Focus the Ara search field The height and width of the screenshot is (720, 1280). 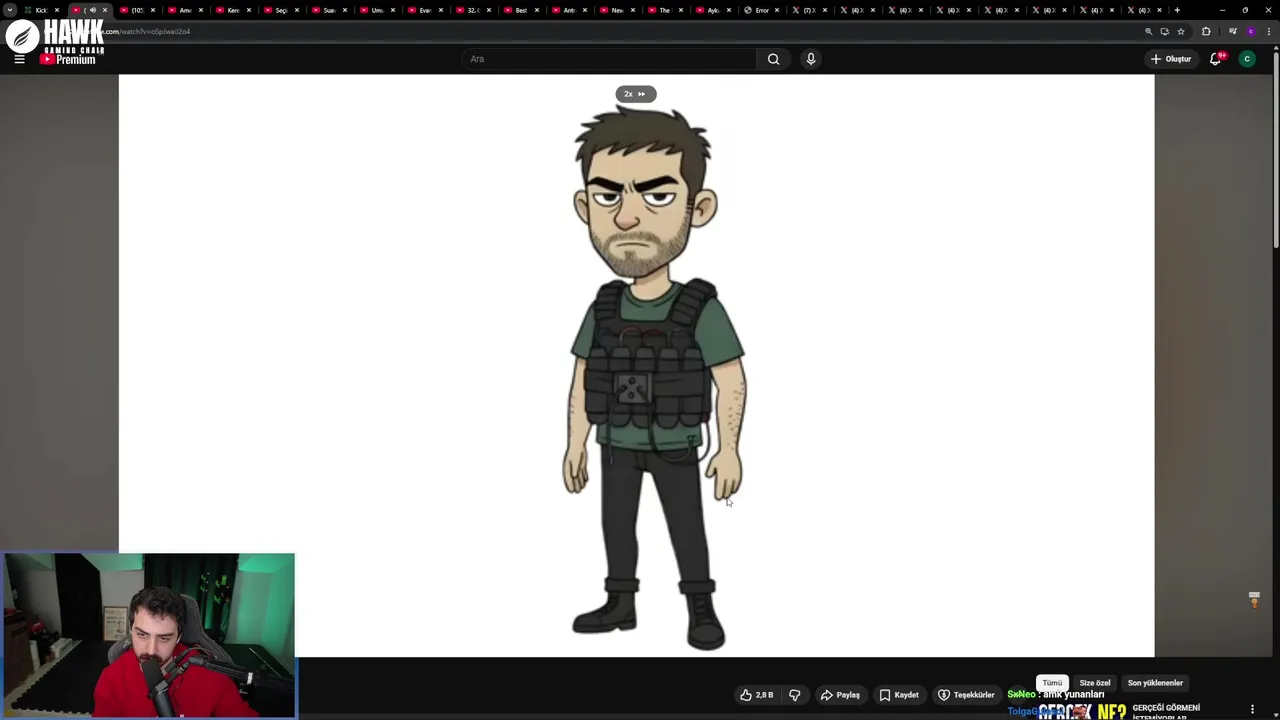coord(610,59)
